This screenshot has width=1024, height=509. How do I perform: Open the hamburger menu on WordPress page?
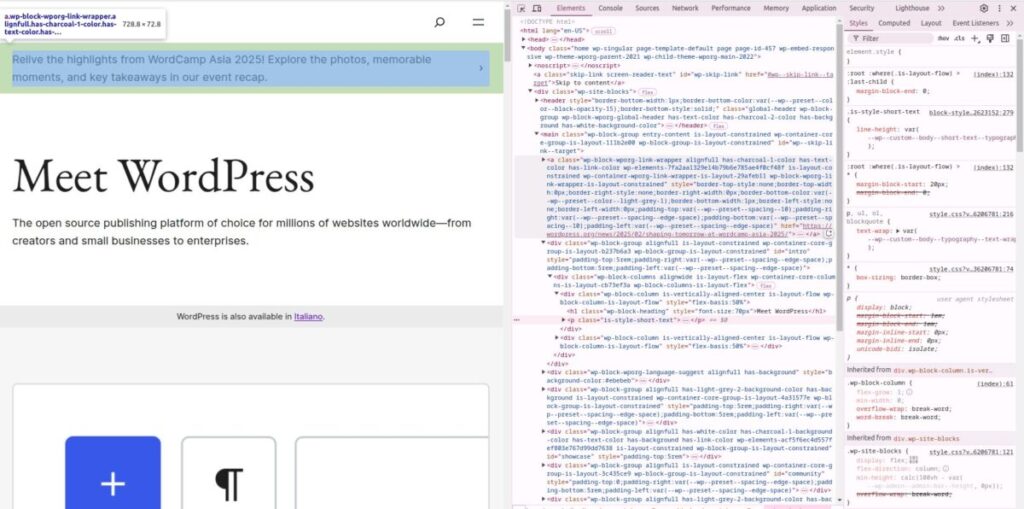click(478, 22)
